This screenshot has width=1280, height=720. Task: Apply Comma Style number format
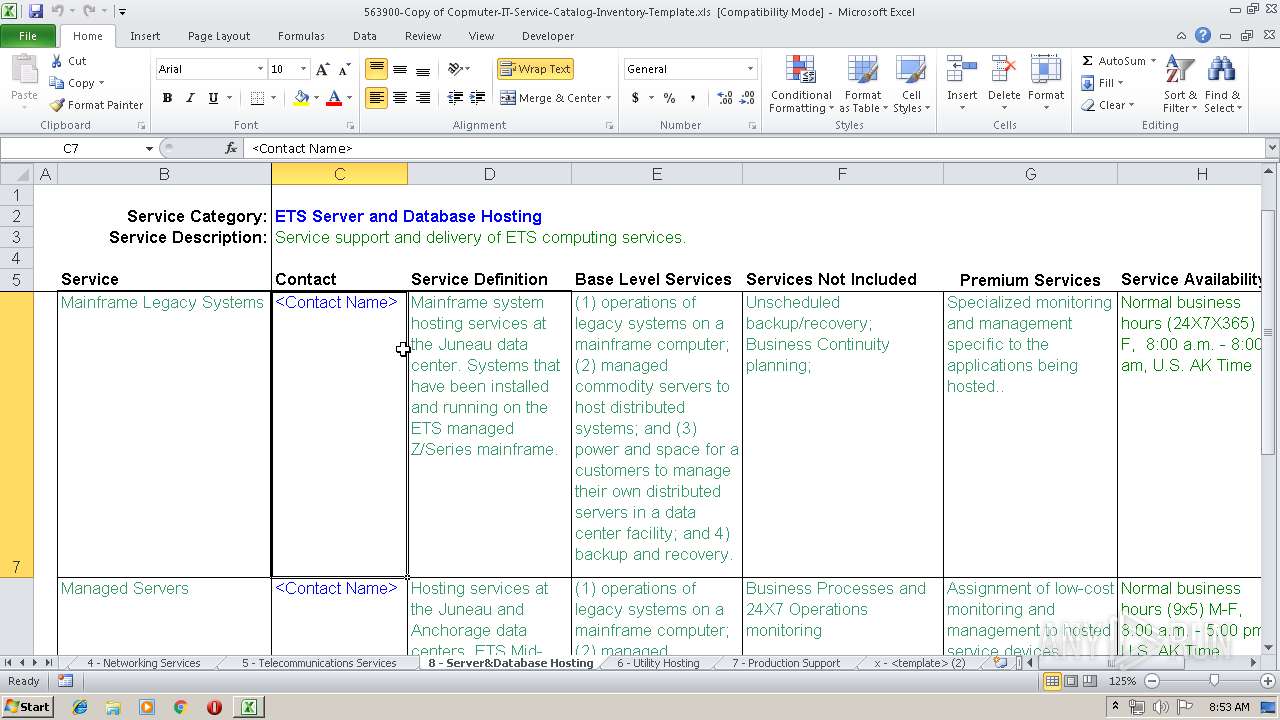point(693,98)
